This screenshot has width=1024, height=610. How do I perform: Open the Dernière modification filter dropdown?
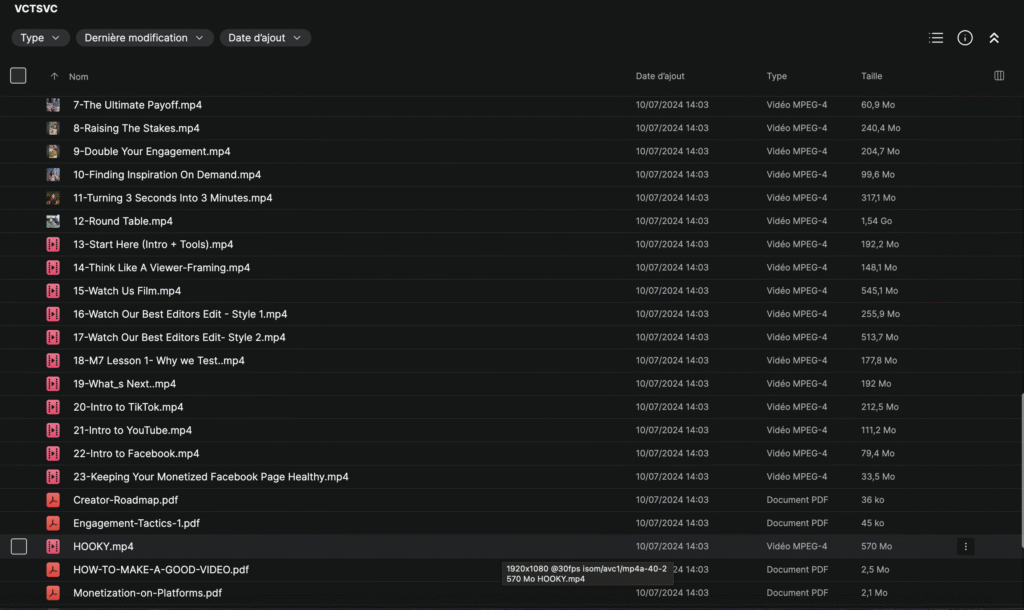[x=145, y=38]
